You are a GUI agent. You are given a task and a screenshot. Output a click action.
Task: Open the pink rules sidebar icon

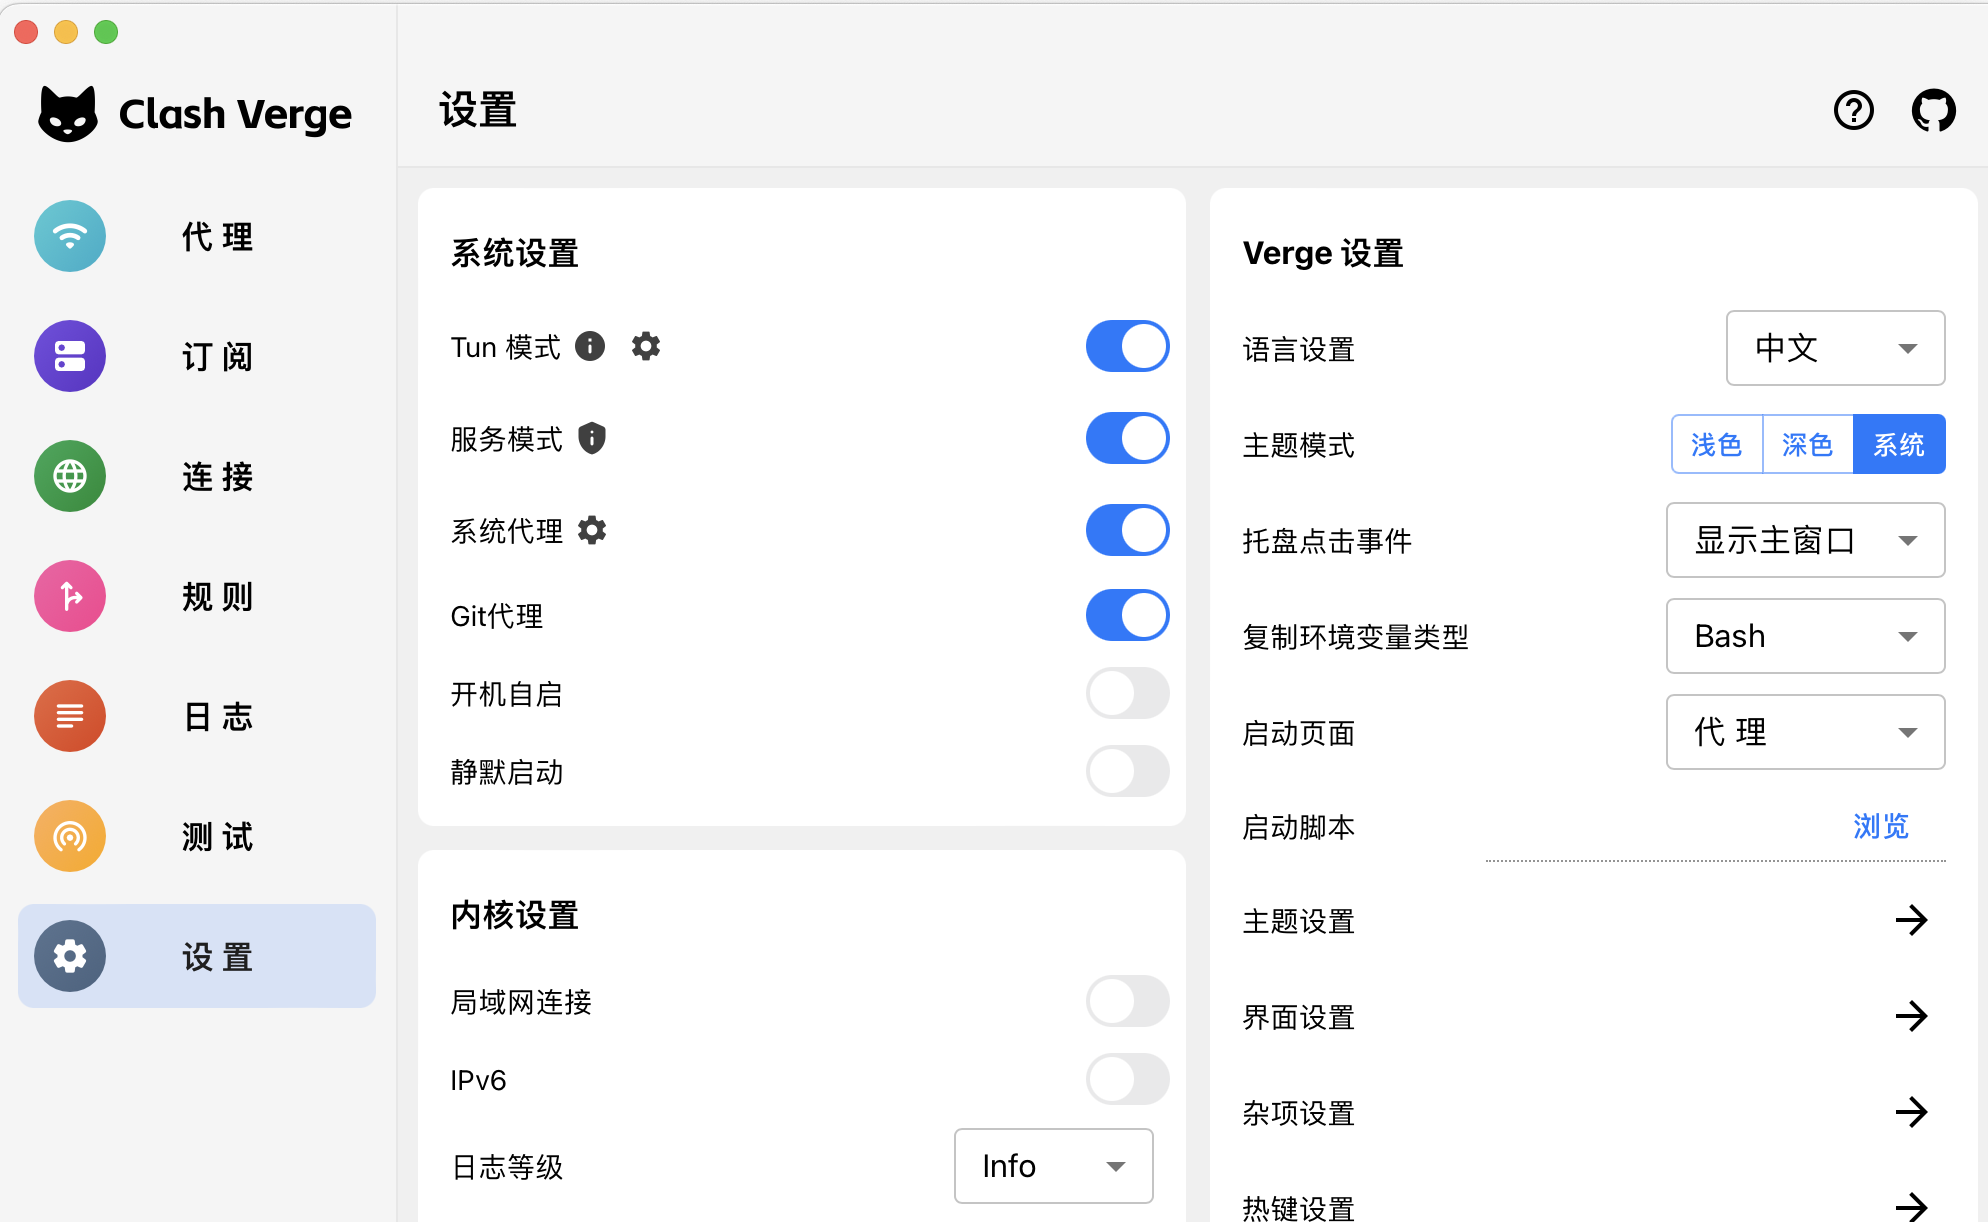70,596
